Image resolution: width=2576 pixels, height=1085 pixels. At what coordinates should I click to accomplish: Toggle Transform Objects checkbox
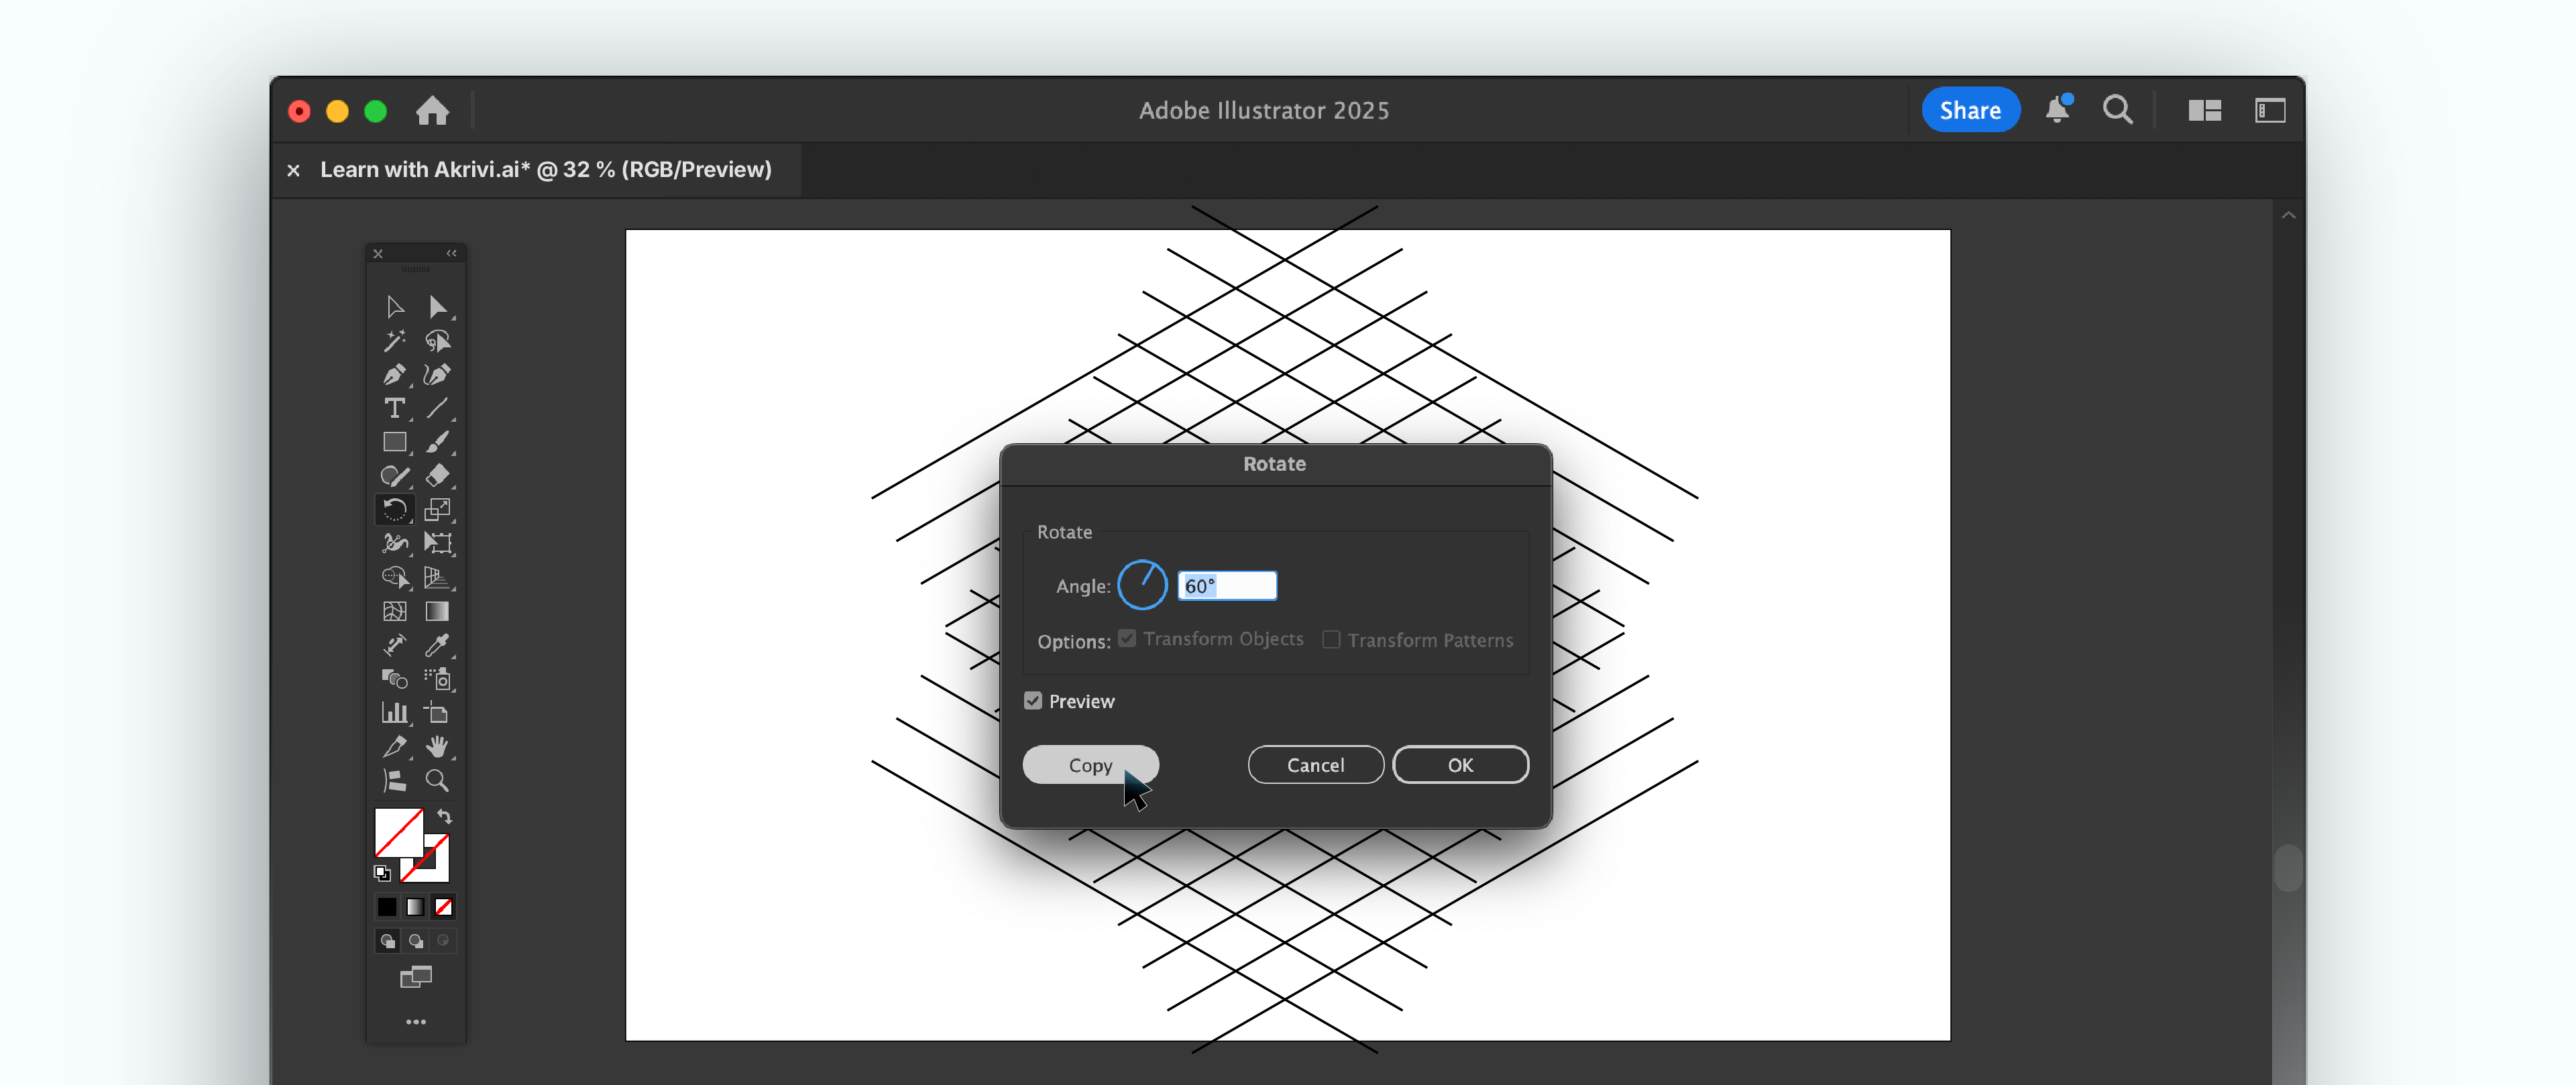tap(1127, 639)
